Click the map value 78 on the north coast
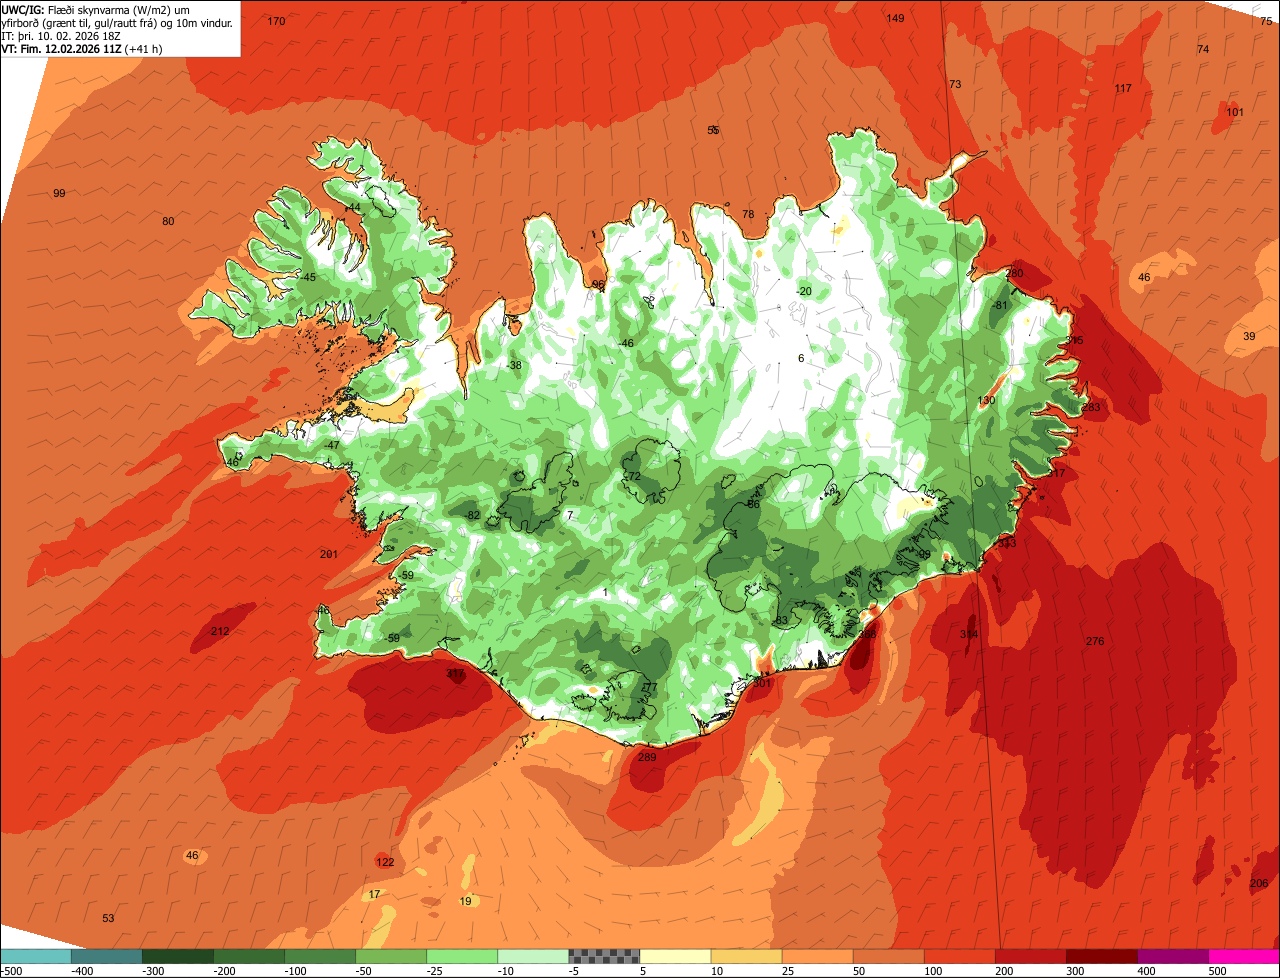 pyautogui.click(x=748, y=214)
